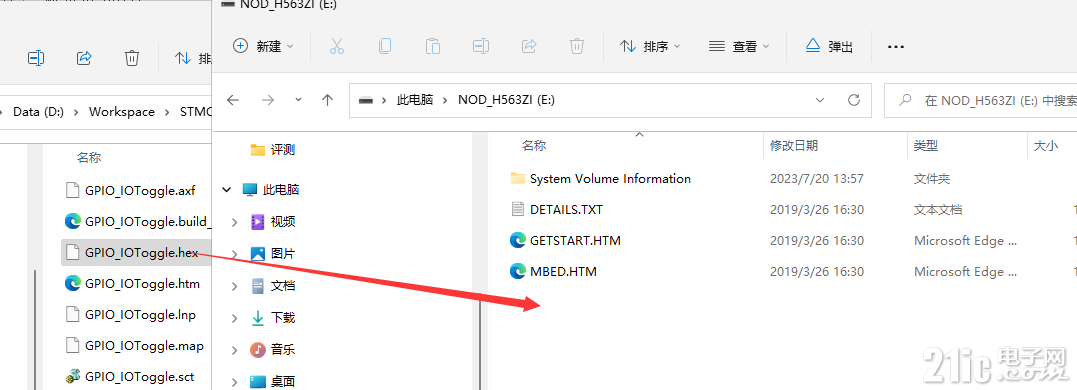
Task: Click the Eject (弹出) button
Action: (x=829, y=46)
